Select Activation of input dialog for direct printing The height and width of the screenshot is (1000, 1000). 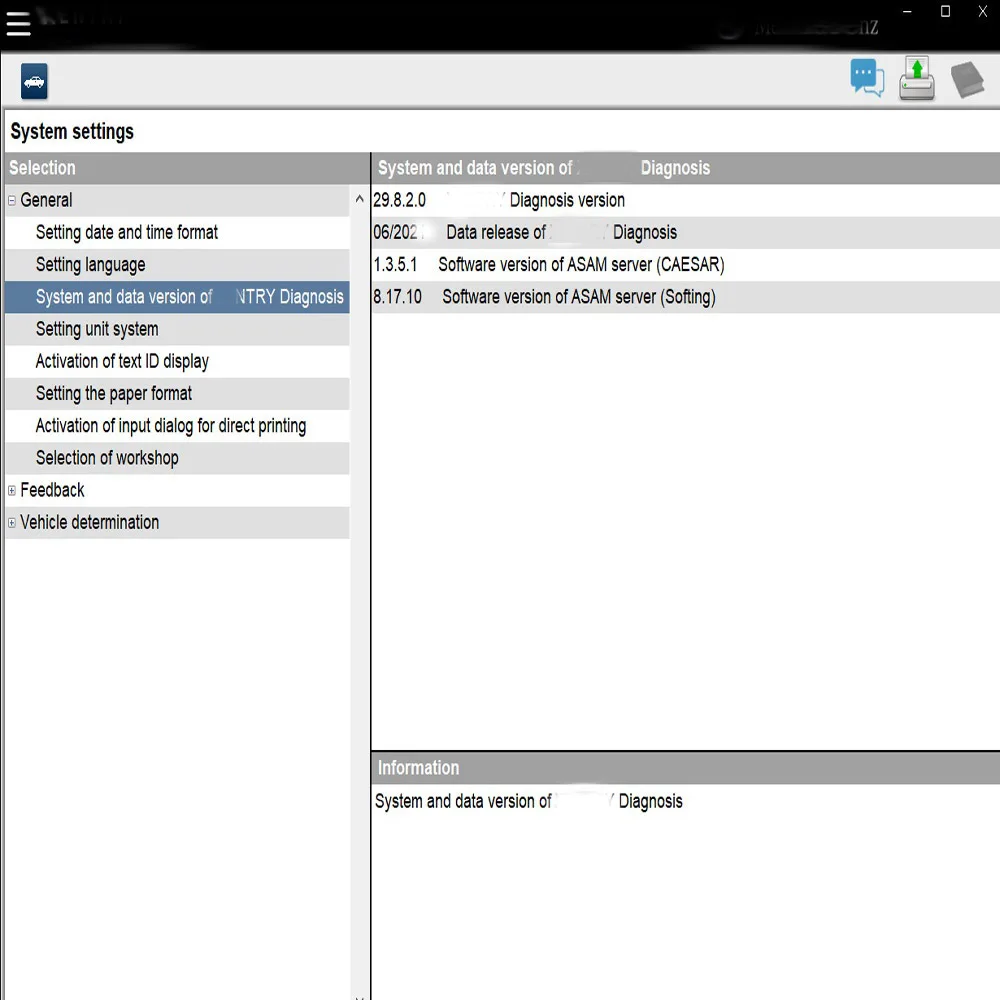pyautogui.click(x=177, y=426)
